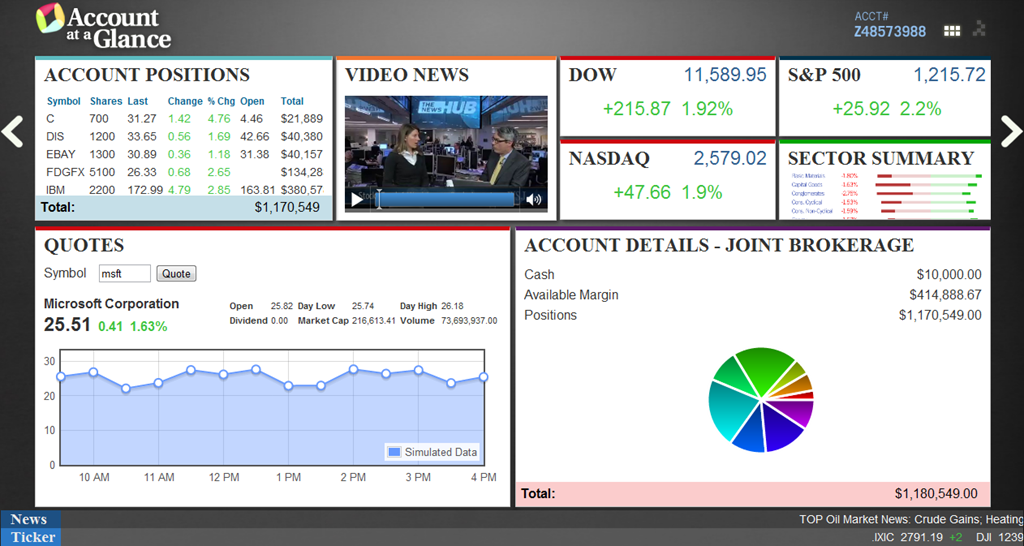Click account number Z48573988
The image size is (1024, 546).
coord(889,31)
